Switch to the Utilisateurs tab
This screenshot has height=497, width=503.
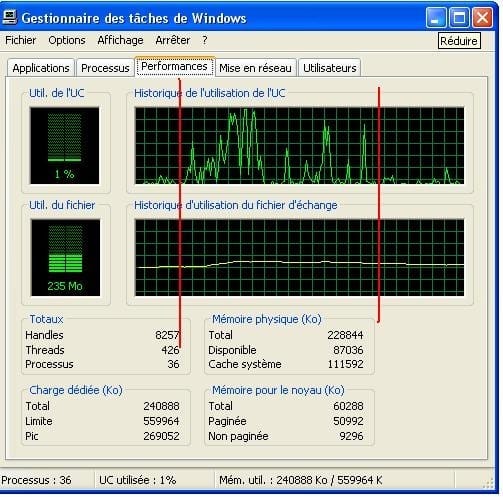click(x=330, y=68)
